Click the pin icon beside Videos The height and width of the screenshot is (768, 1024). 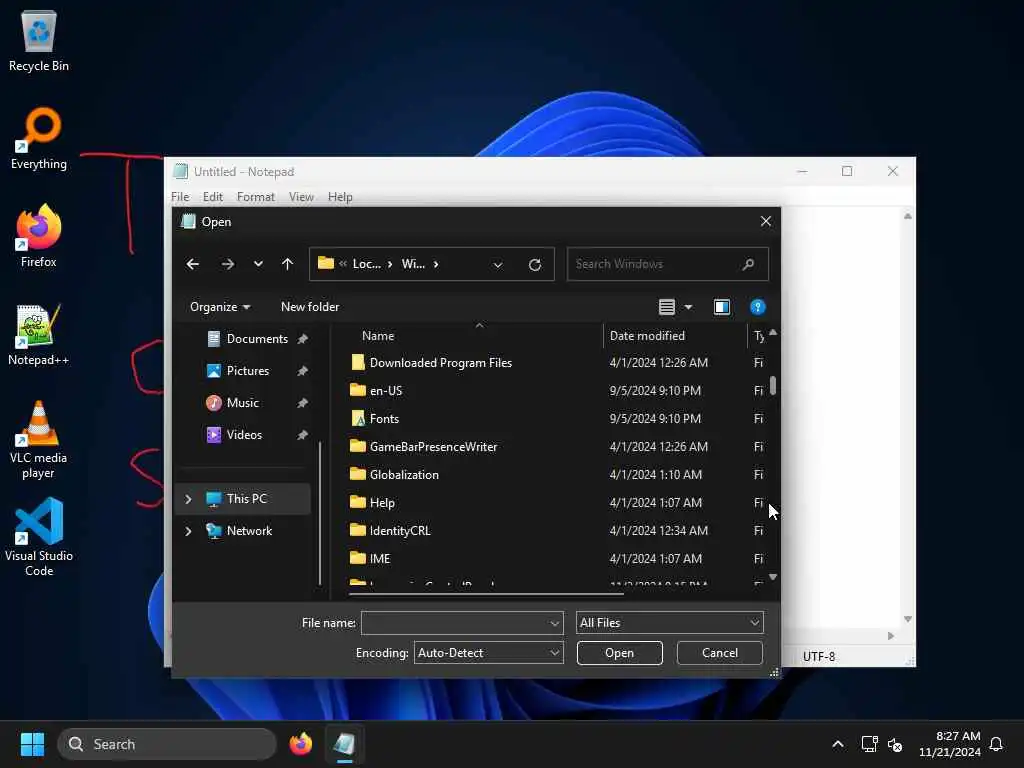coord(302,435)
